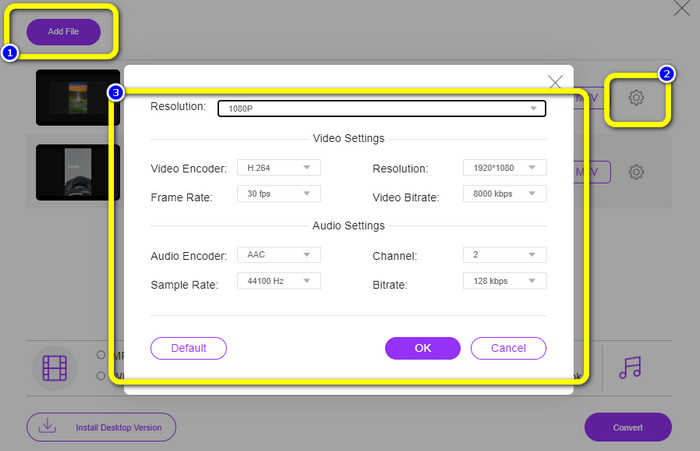Select the second video thumbnail

click(x=78, y=172)
